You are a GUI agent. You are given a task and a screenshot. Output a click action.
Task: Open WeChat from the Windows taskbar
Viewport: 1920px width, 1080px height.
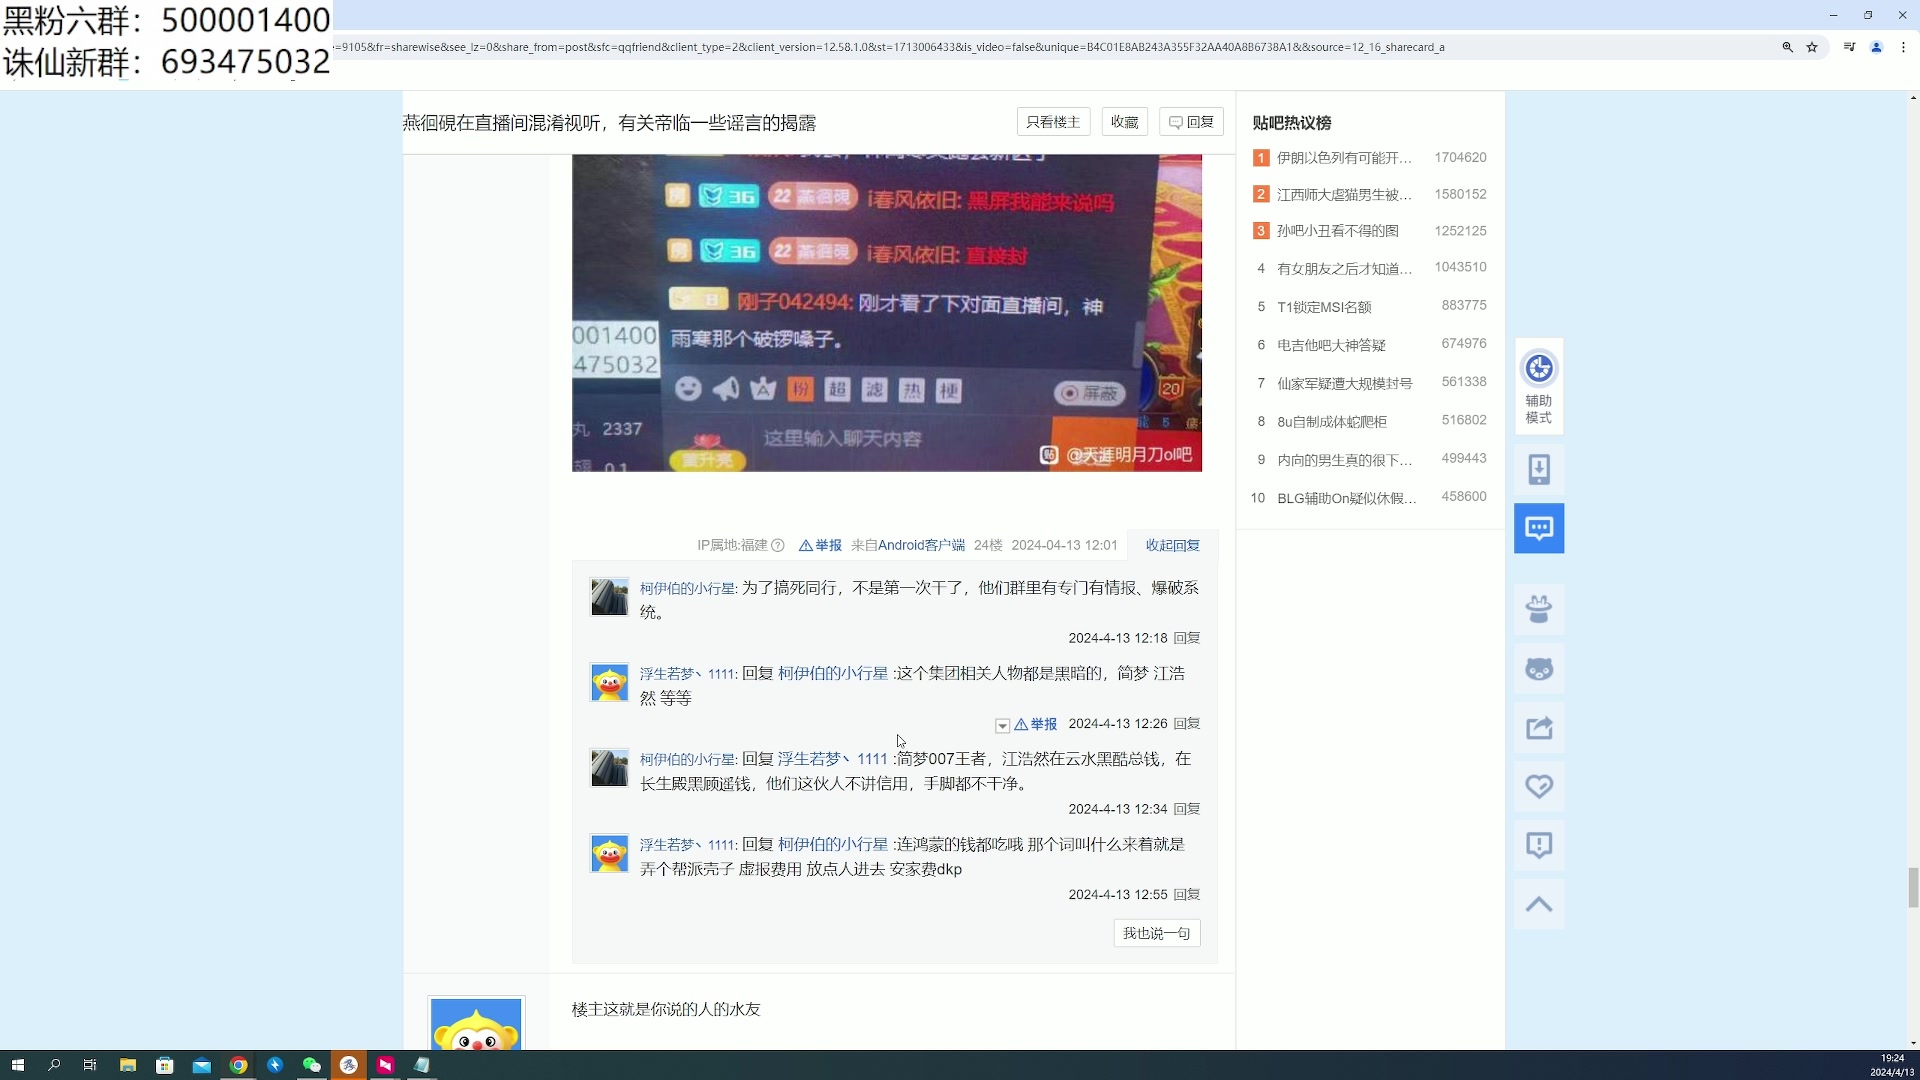tap(312, 1065)
